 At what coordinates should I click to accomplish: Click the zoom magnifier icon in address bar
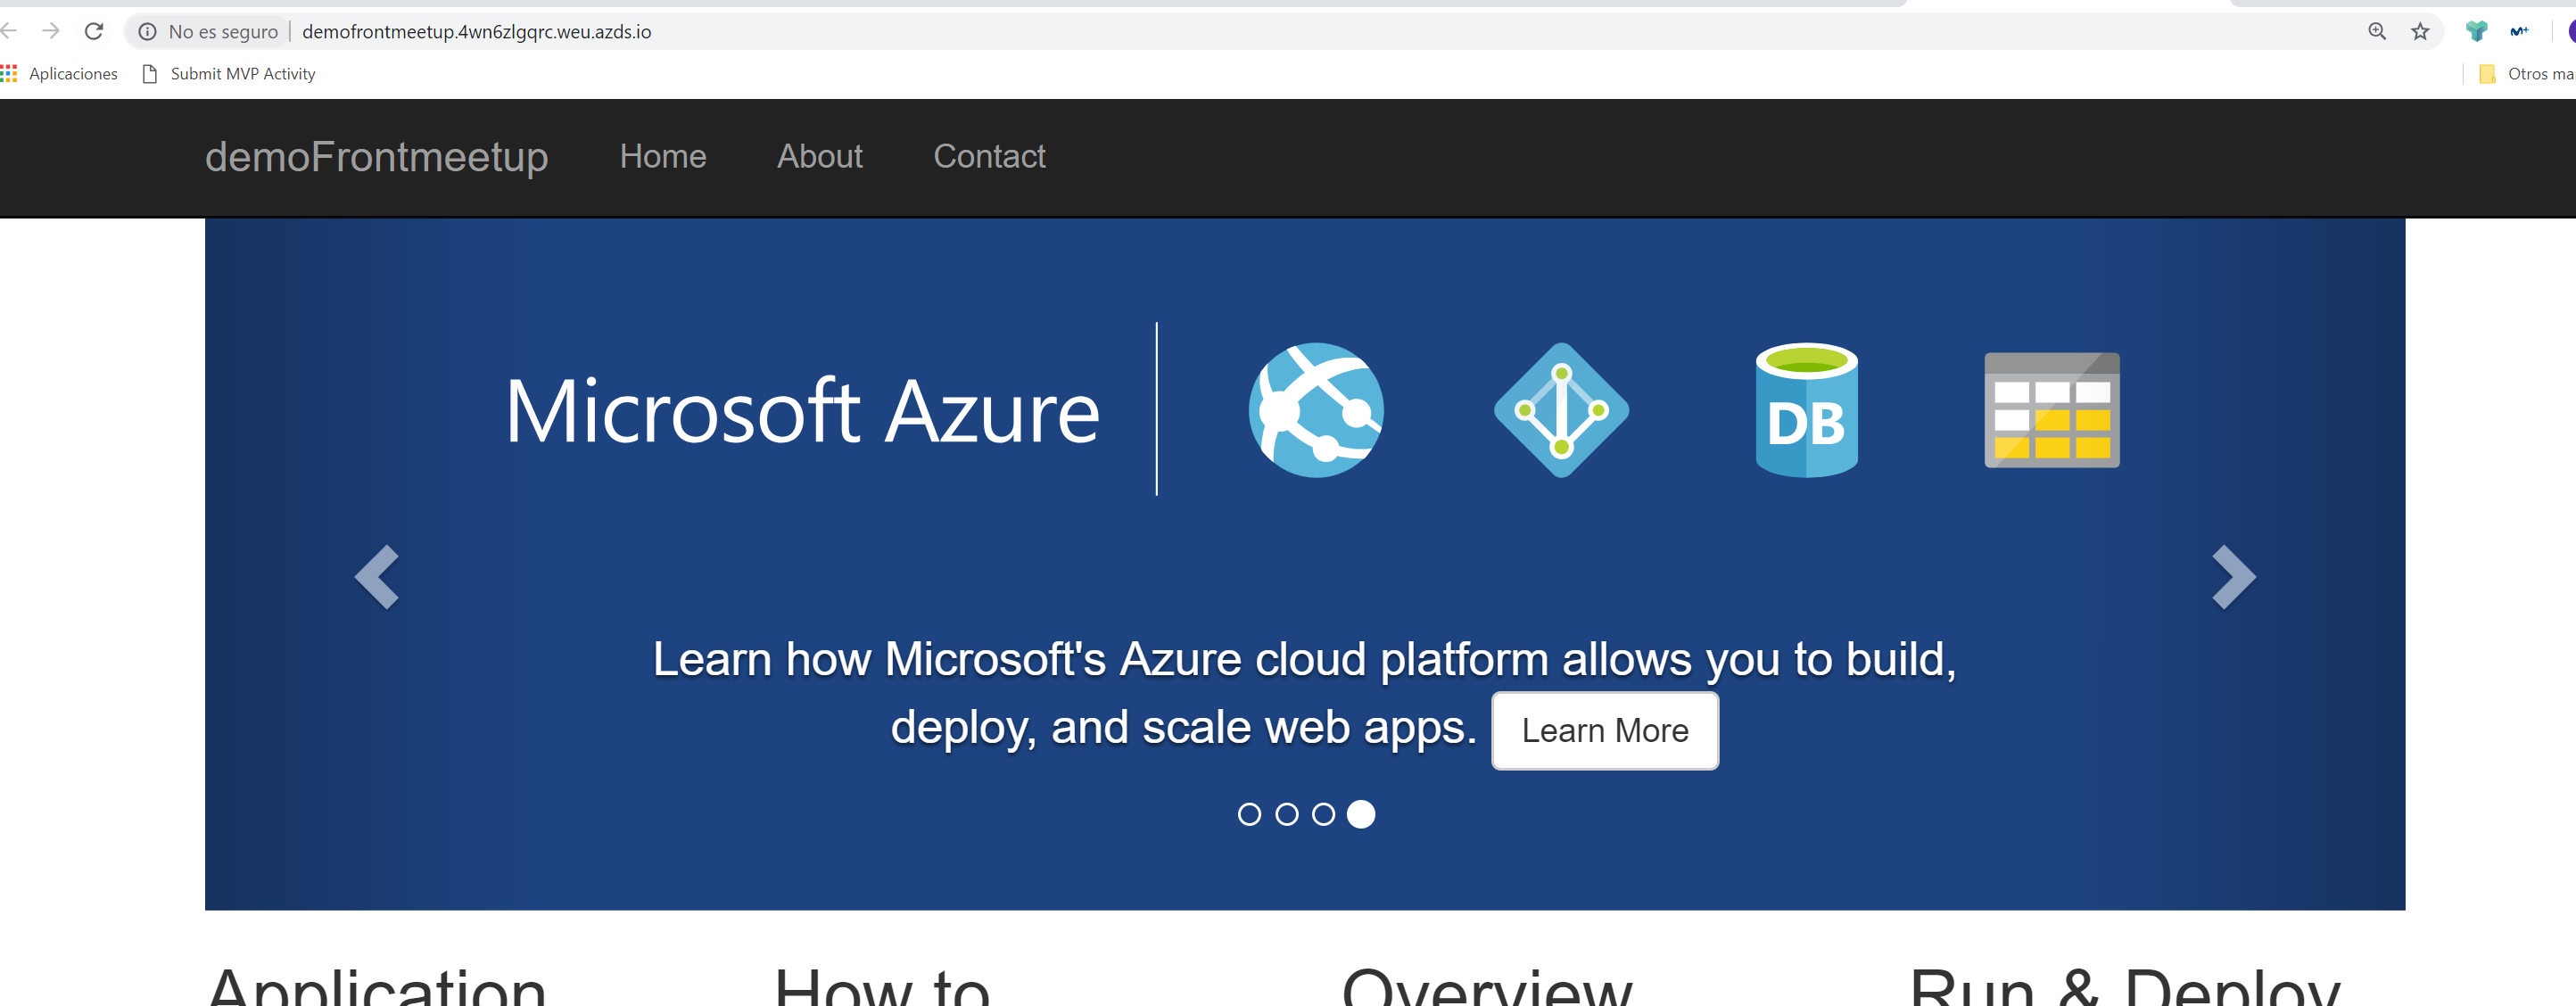2376,31
